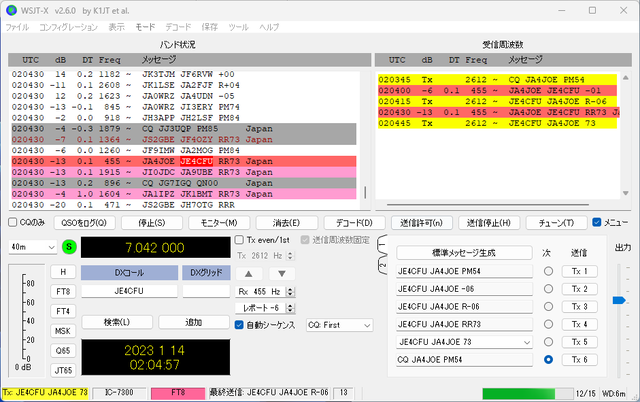Click the DXコール field containing JE4CFU
Viewport: 640px width, 402px height.
click(x=129, y=291)
